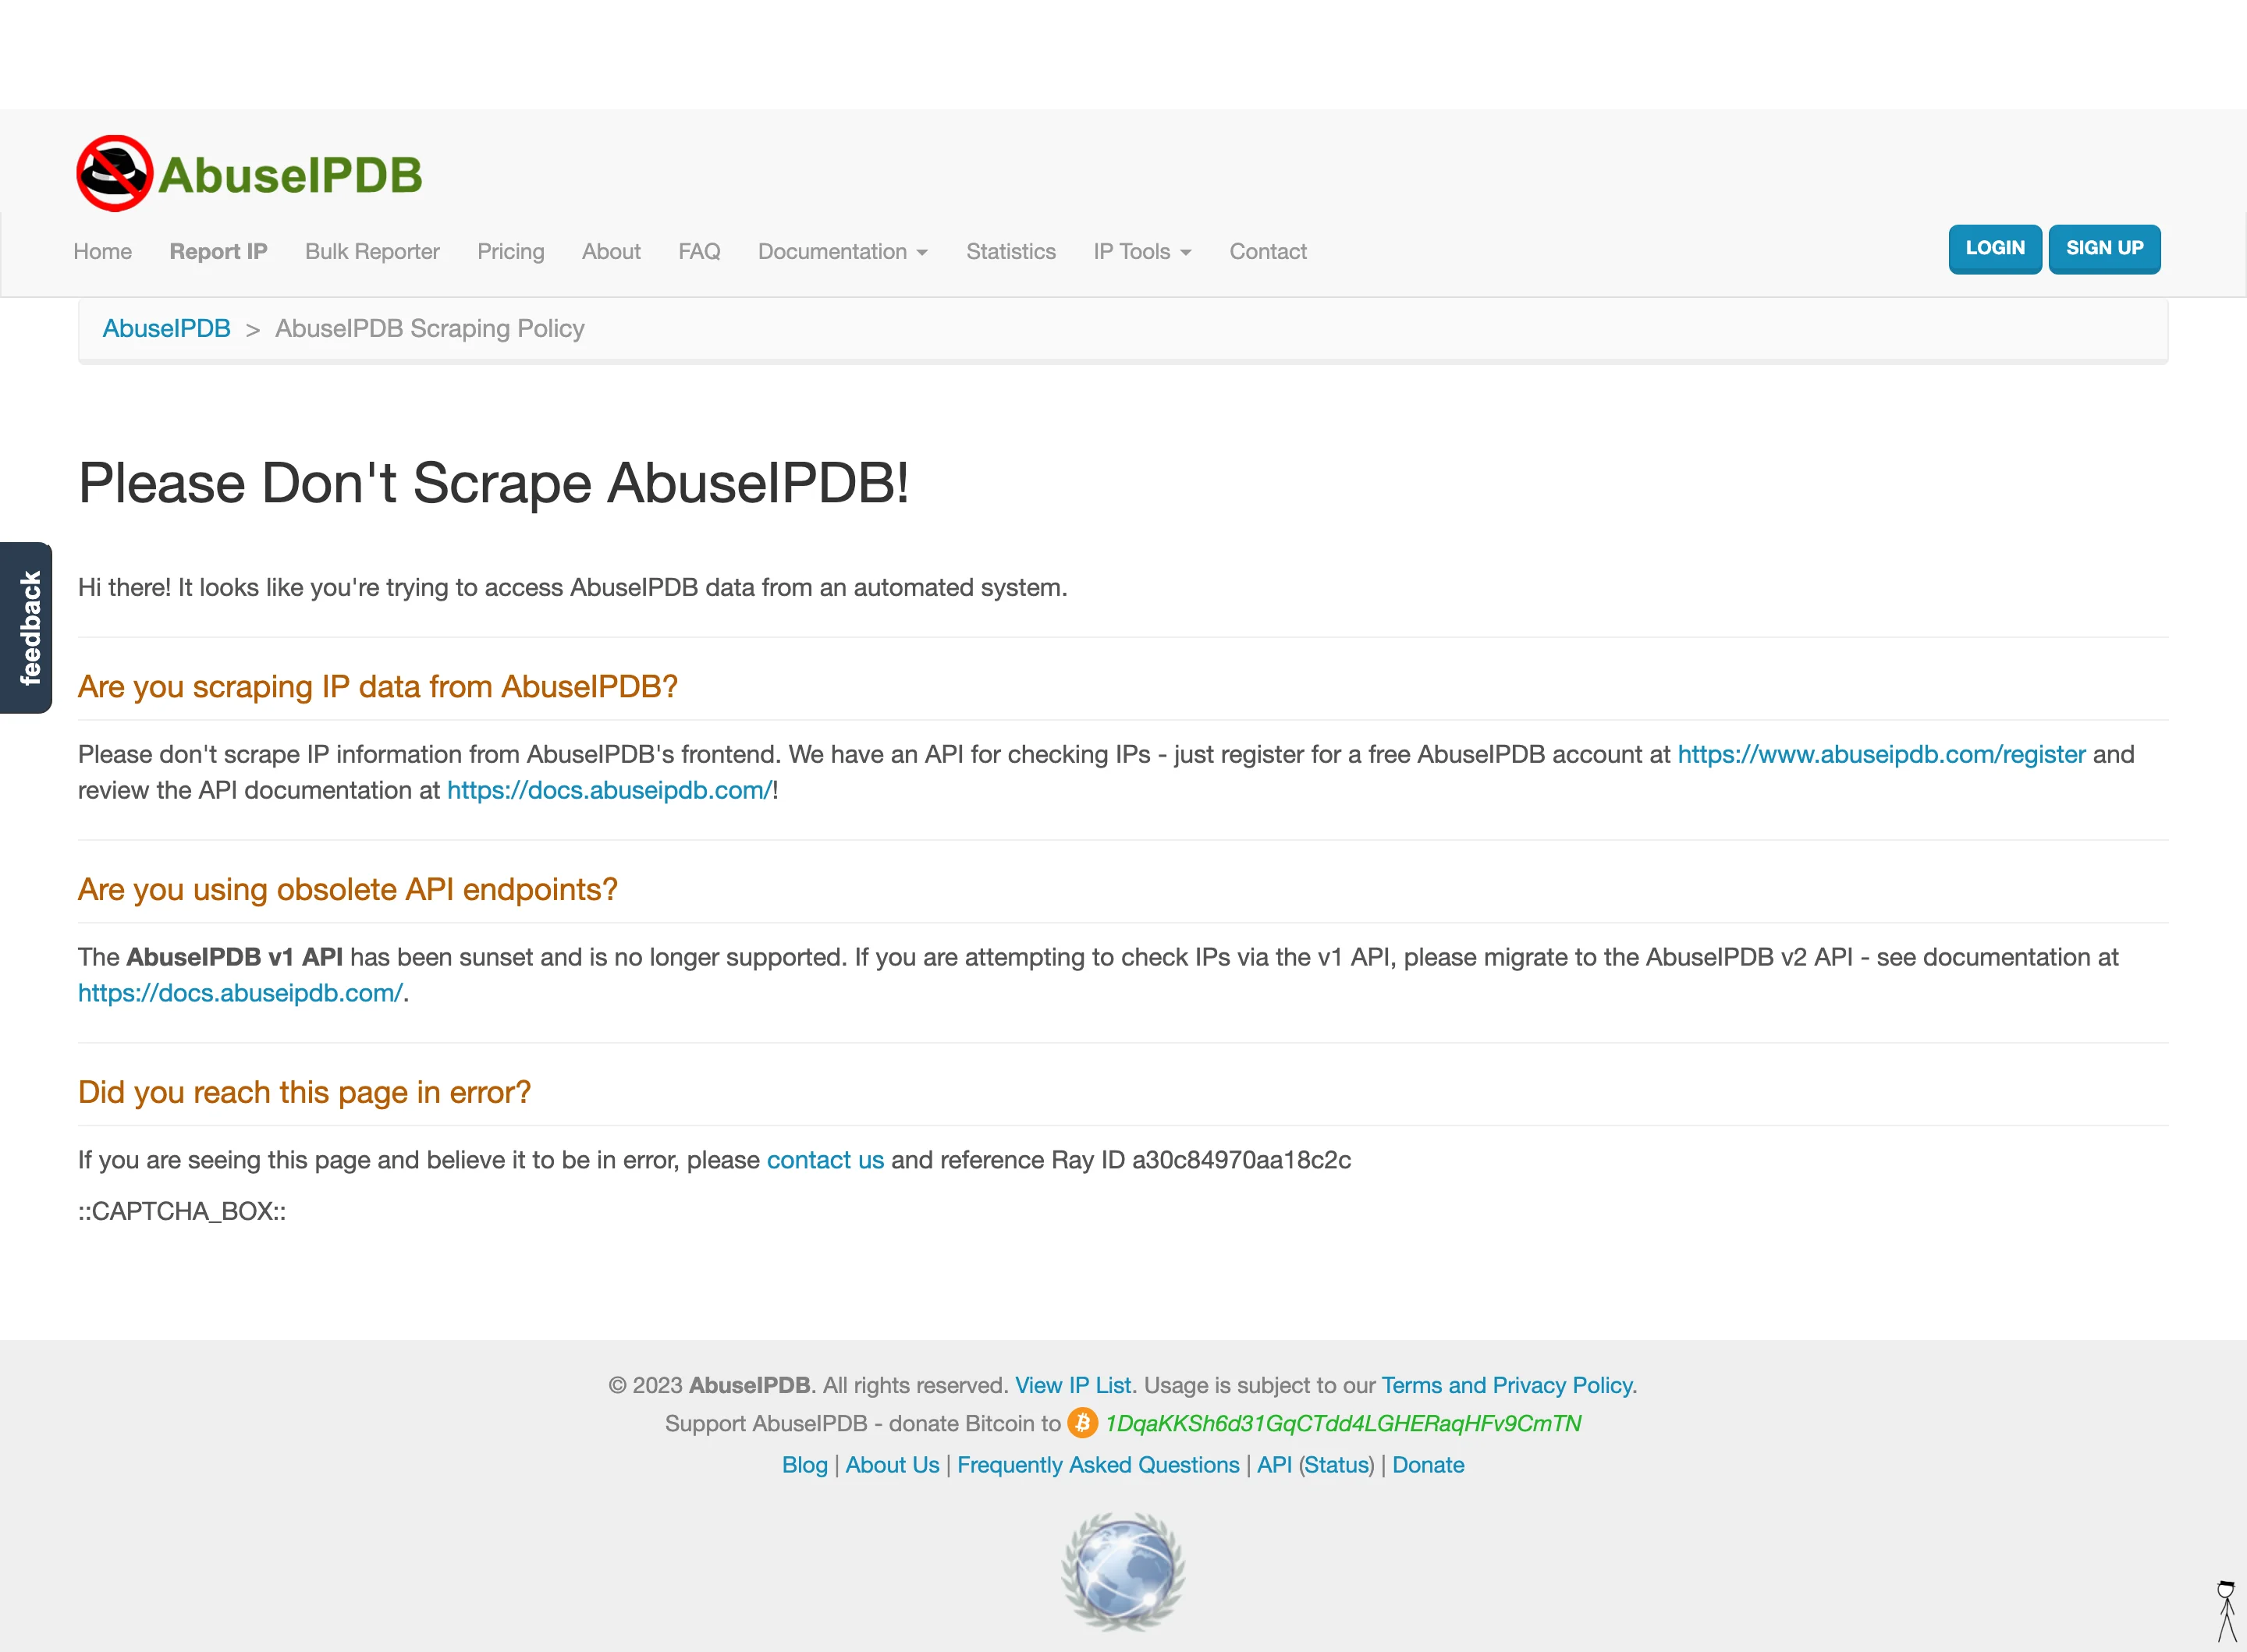Open the Pricing nav item

510,252
